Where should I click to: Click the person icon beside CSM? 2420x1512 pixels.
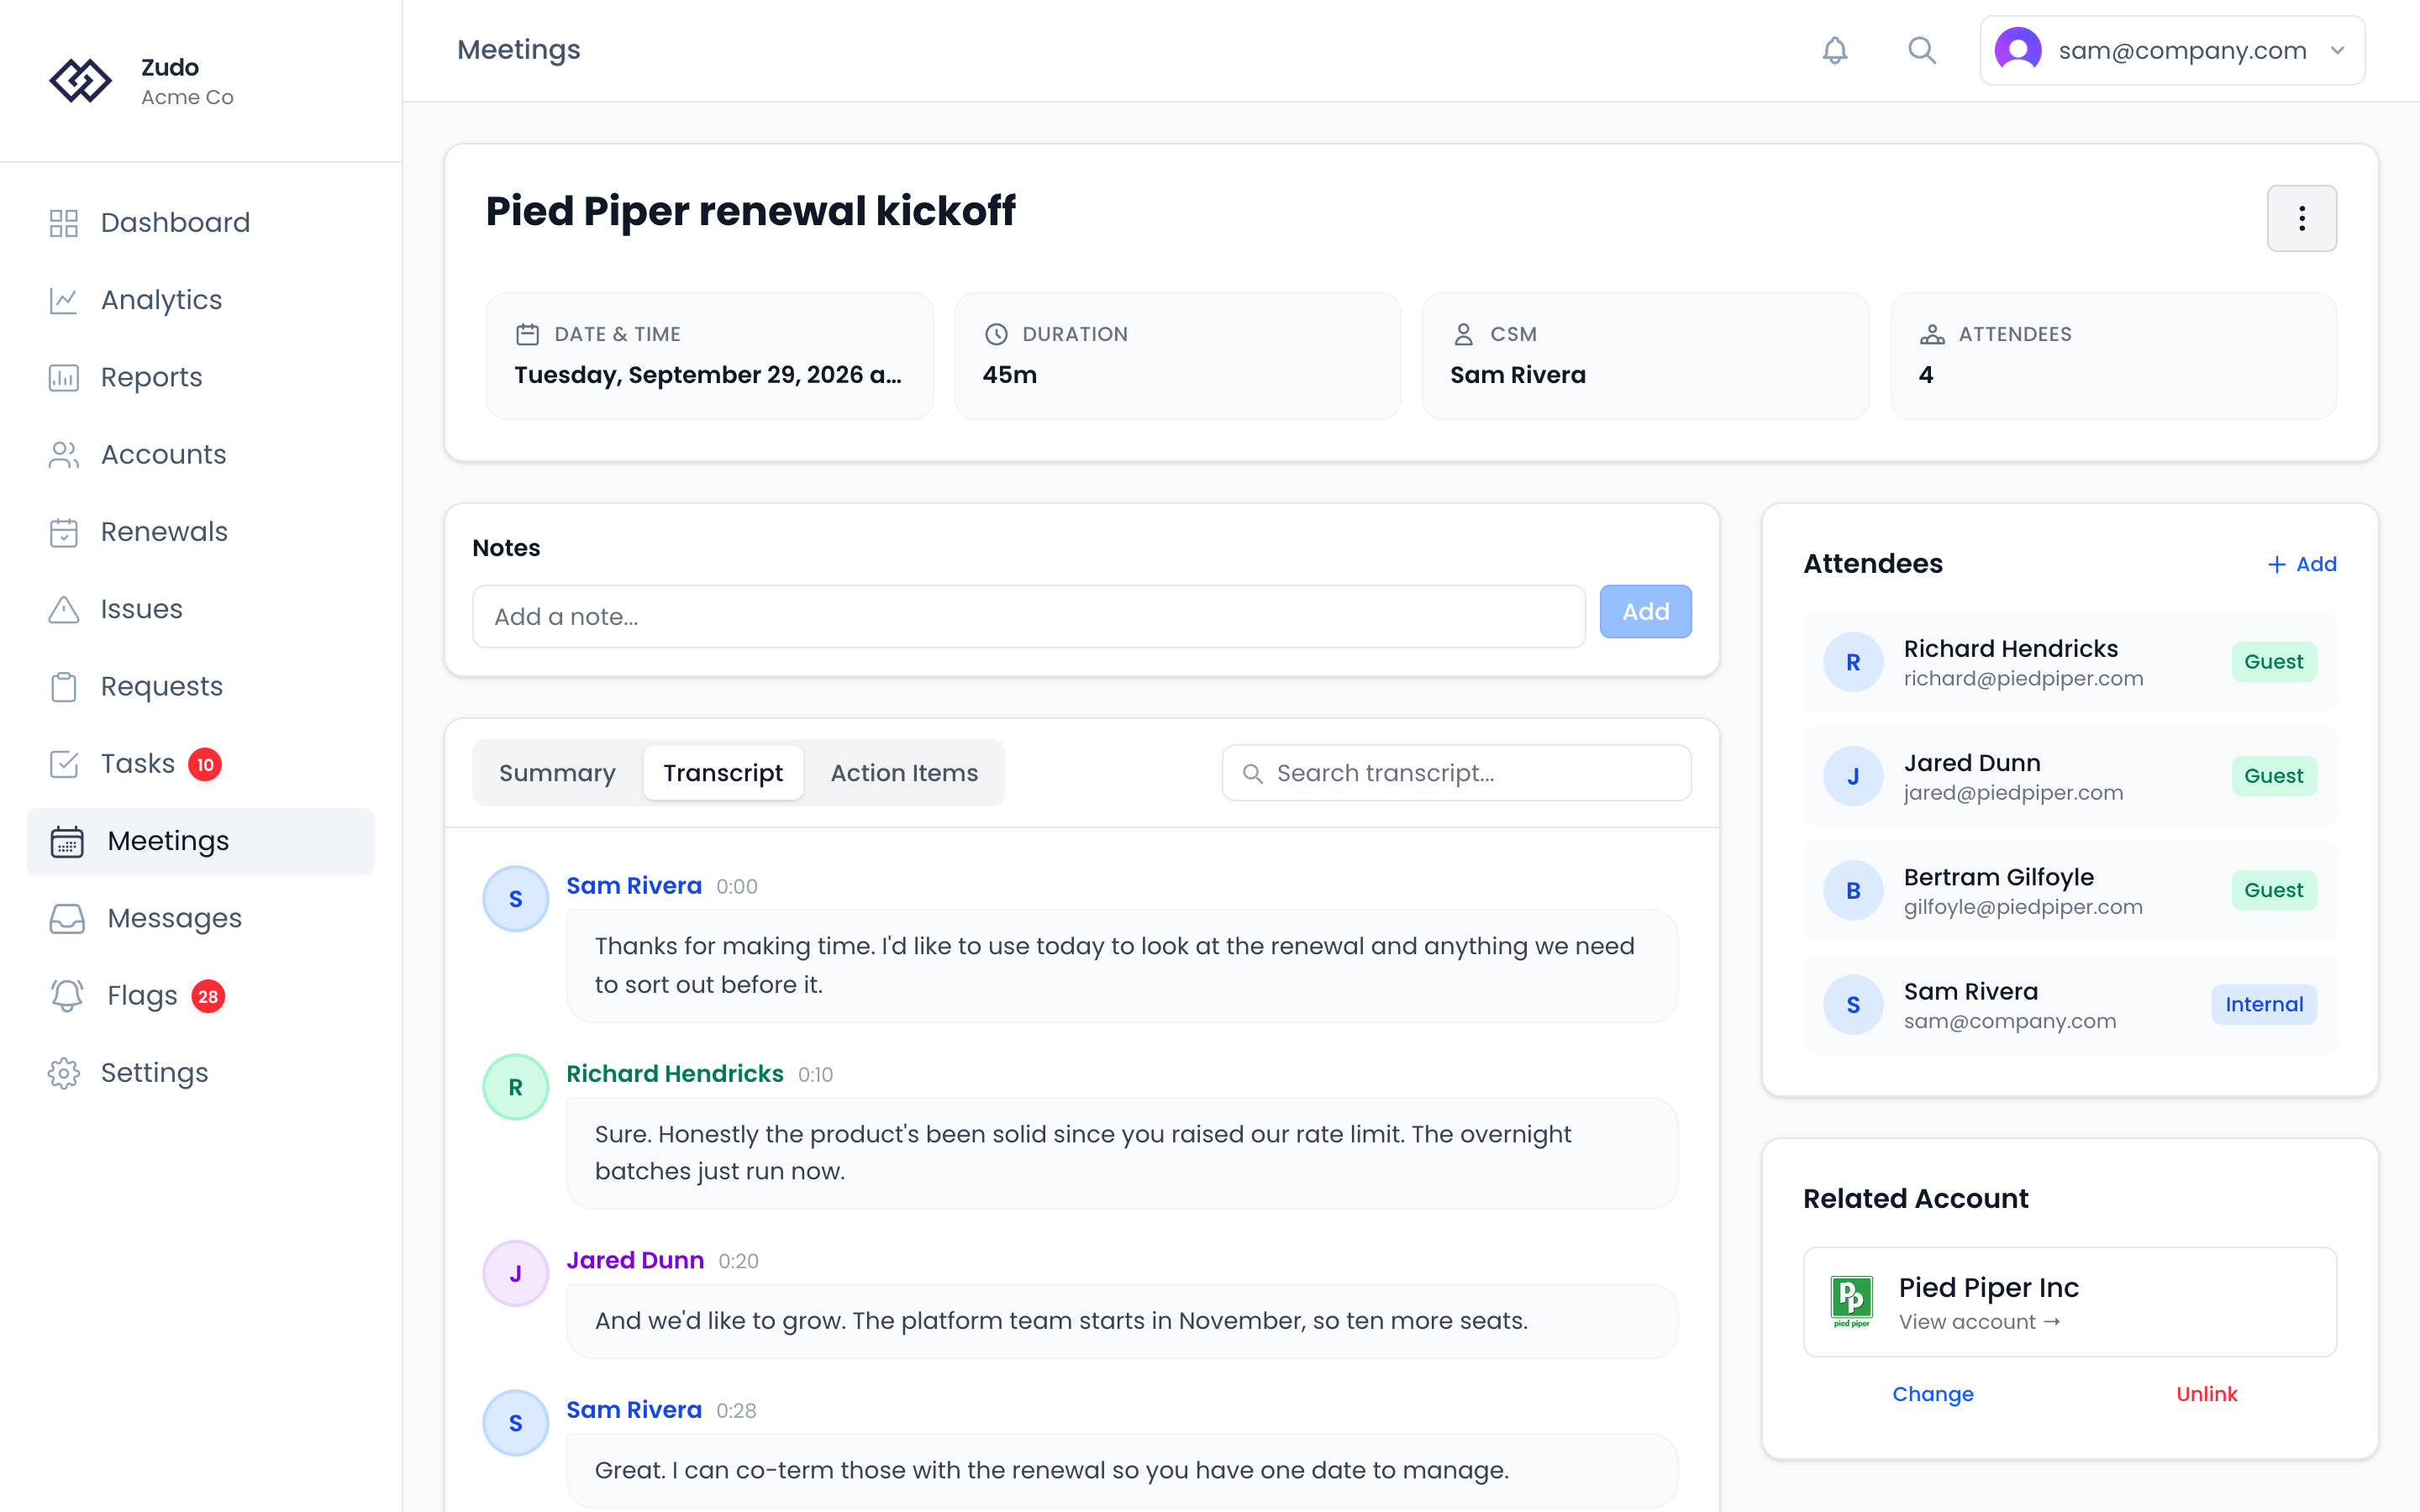click(x=1463, y=334)
